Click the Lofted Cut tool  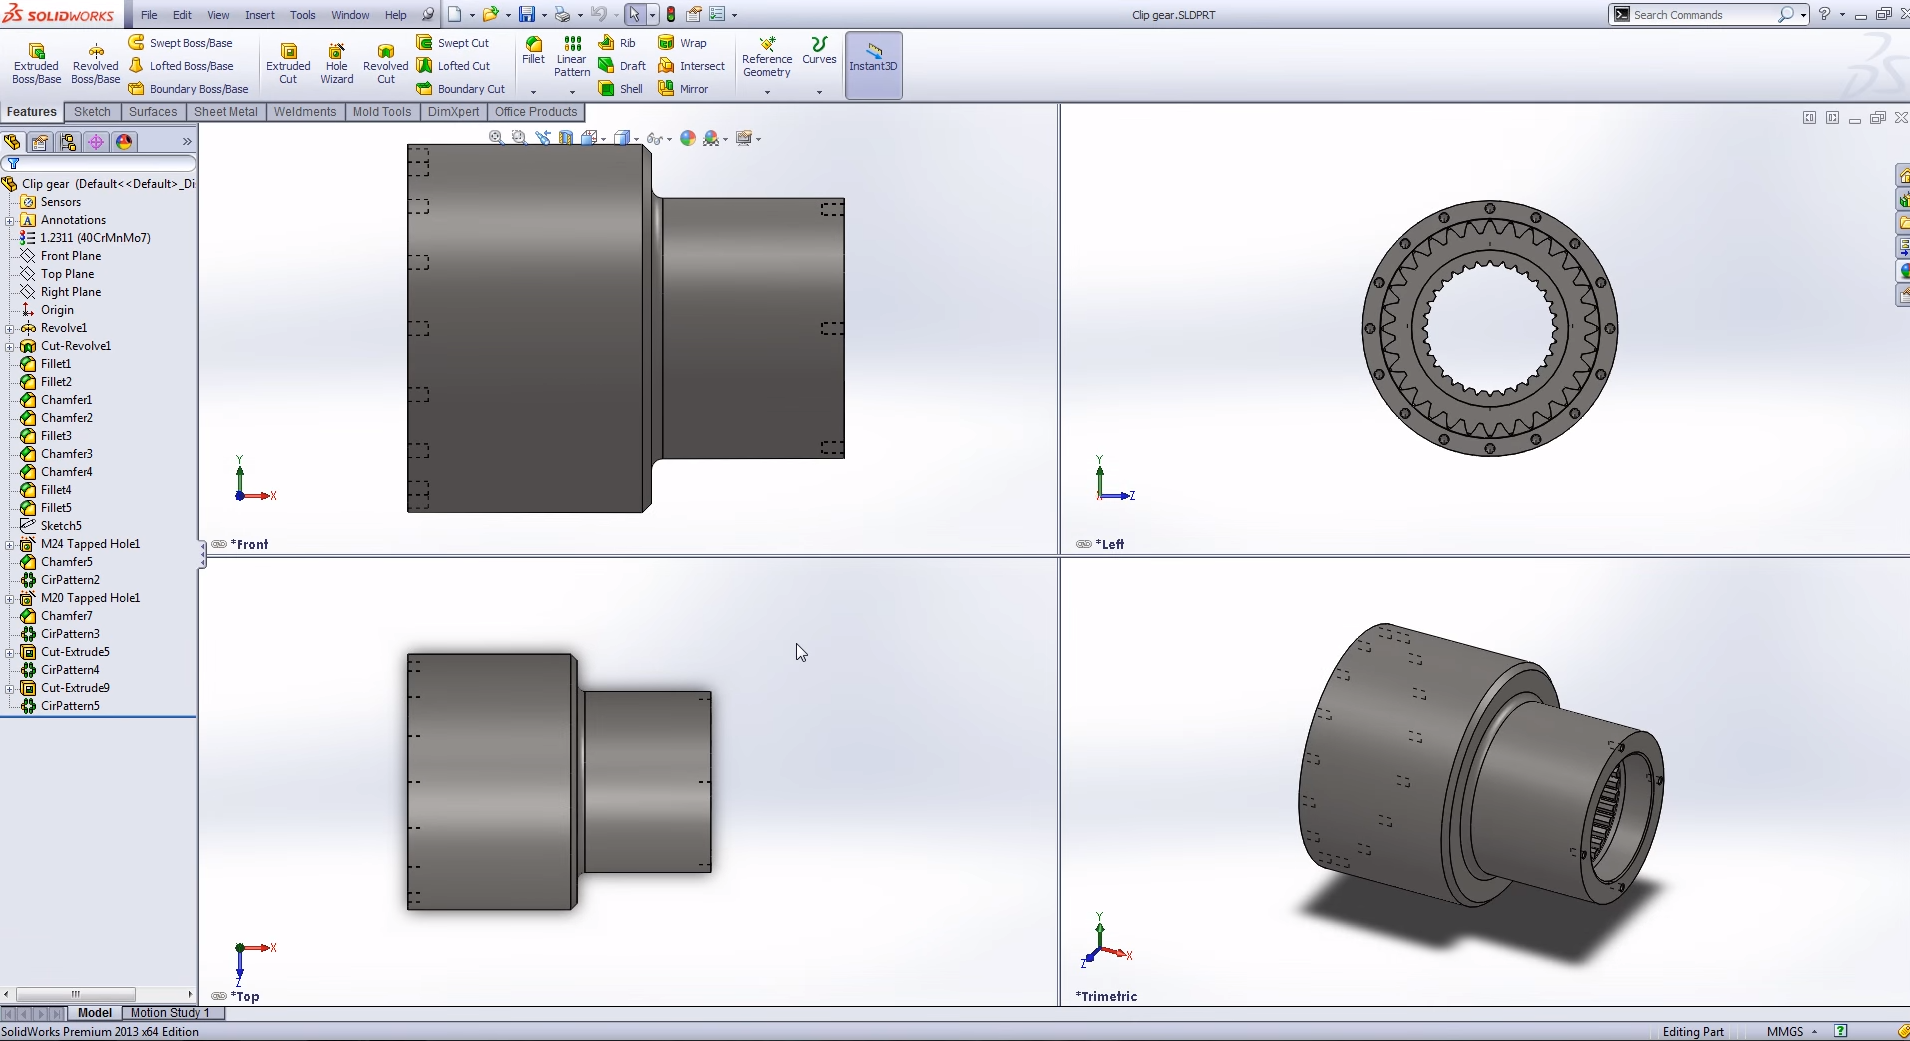pyautogui.click(x=453, y=66)
